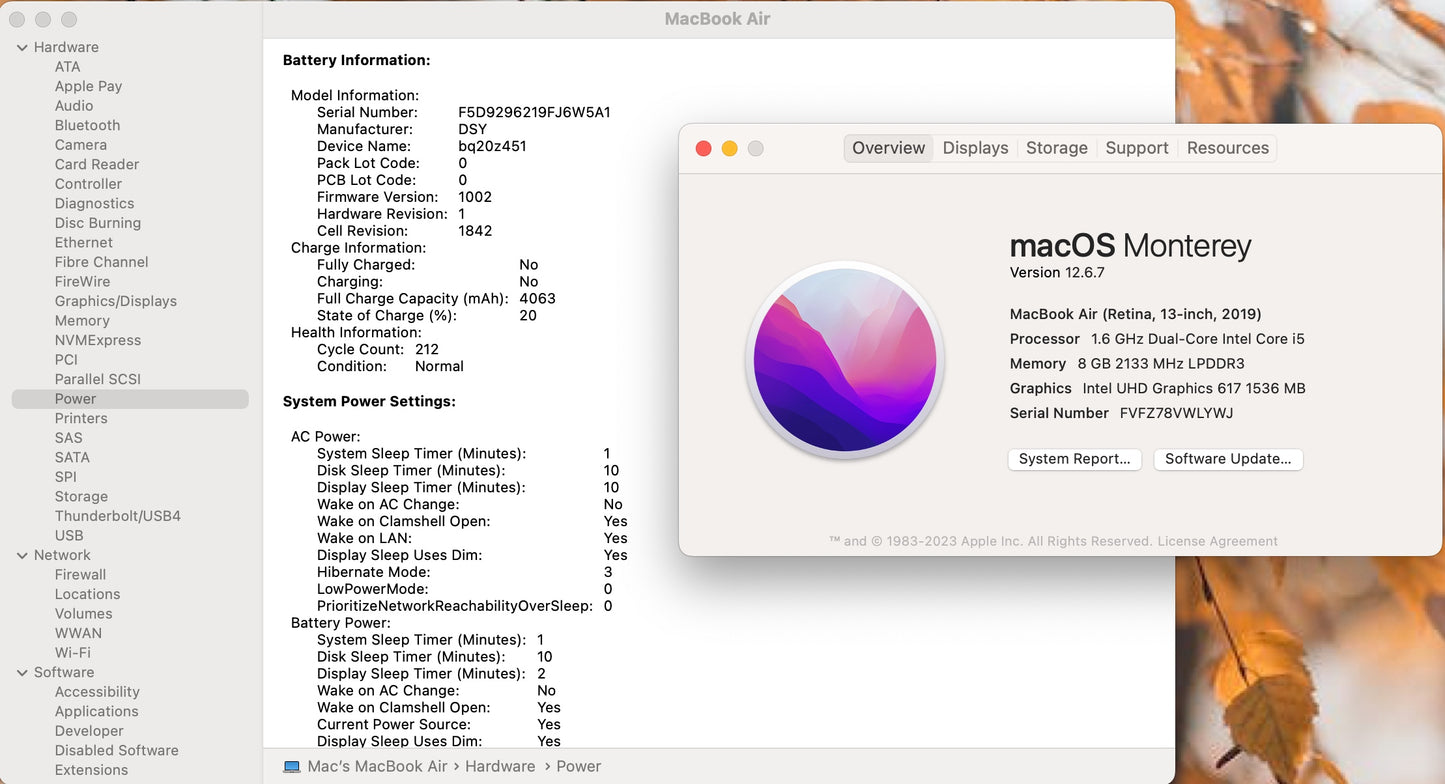This screenshot has width=1445, height=784.
Task: Switch to the Displays tab
Action: pos(975,148)
